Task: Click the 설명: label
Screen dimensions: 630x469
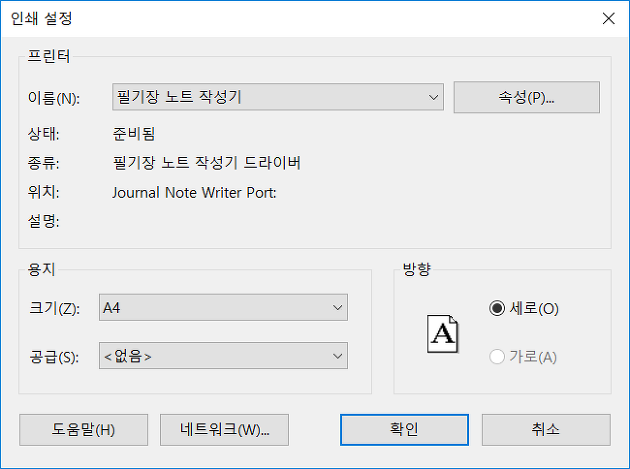Action: [x=43, y=221]
